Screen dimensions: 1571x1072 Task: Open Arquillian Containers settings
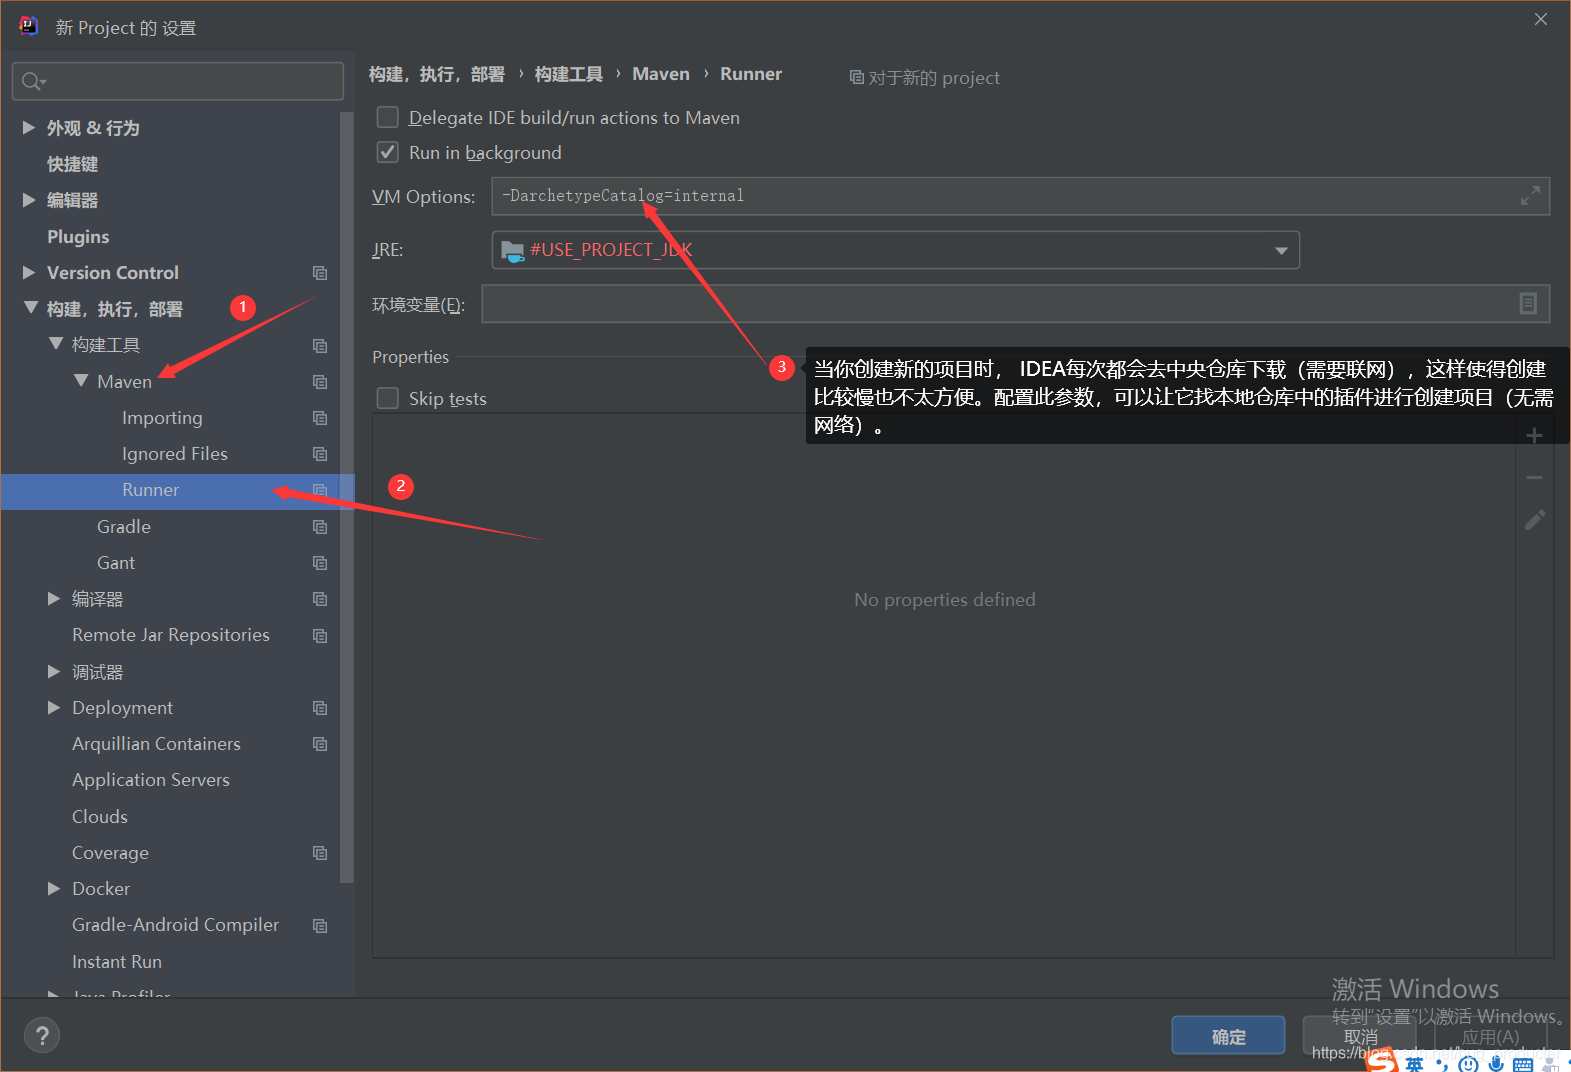(x=156, y=743)
